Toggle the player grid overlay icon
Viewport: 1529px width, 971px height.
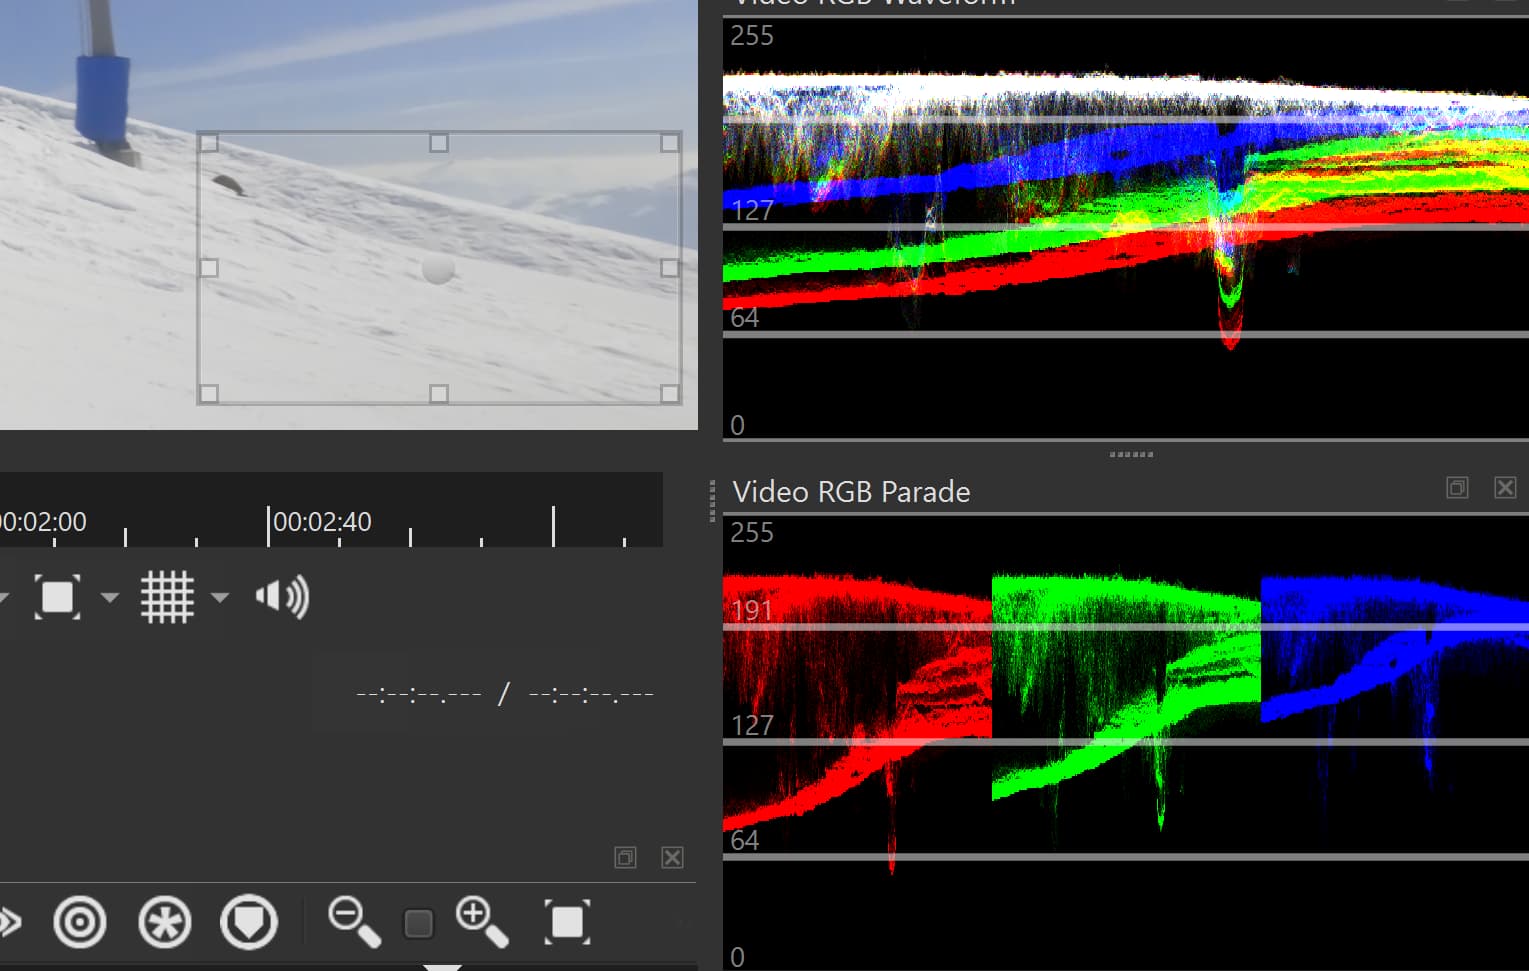(166, 597)
